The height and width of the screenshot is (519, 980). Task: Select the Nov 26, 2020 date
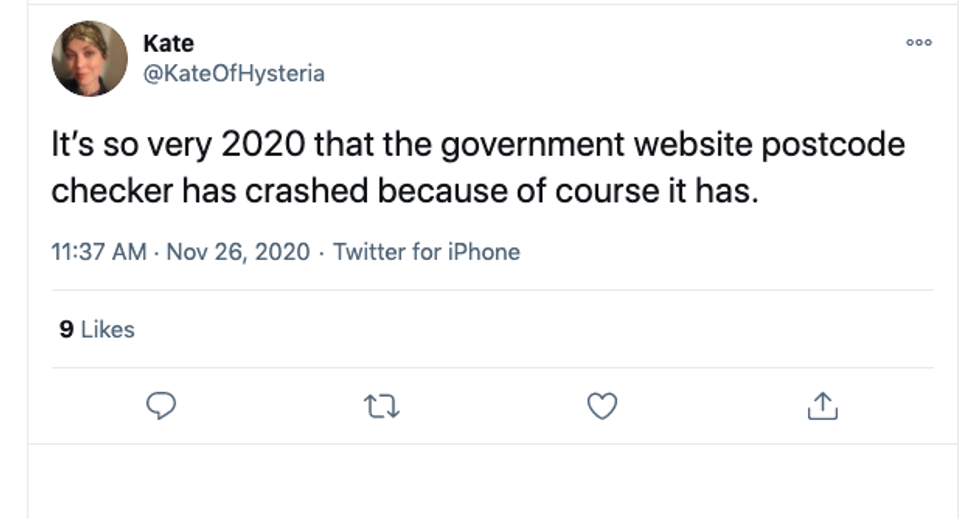click(x=238, y=251)
